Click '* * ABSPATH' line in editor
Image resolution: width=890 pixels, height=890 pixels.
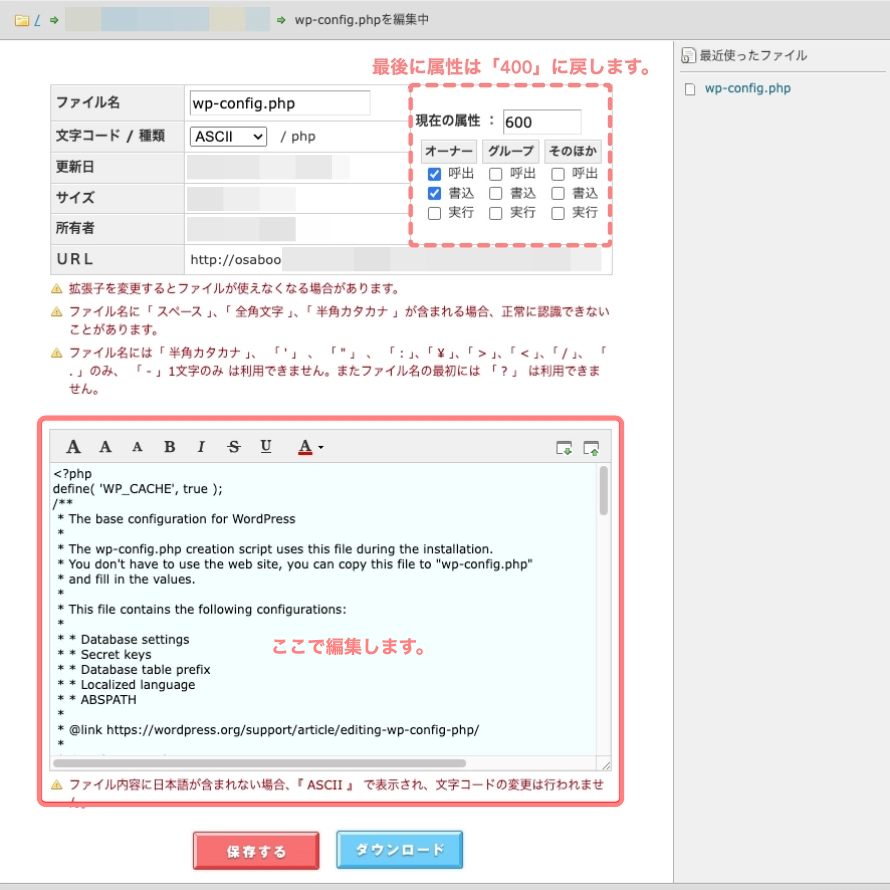[96, 700]
